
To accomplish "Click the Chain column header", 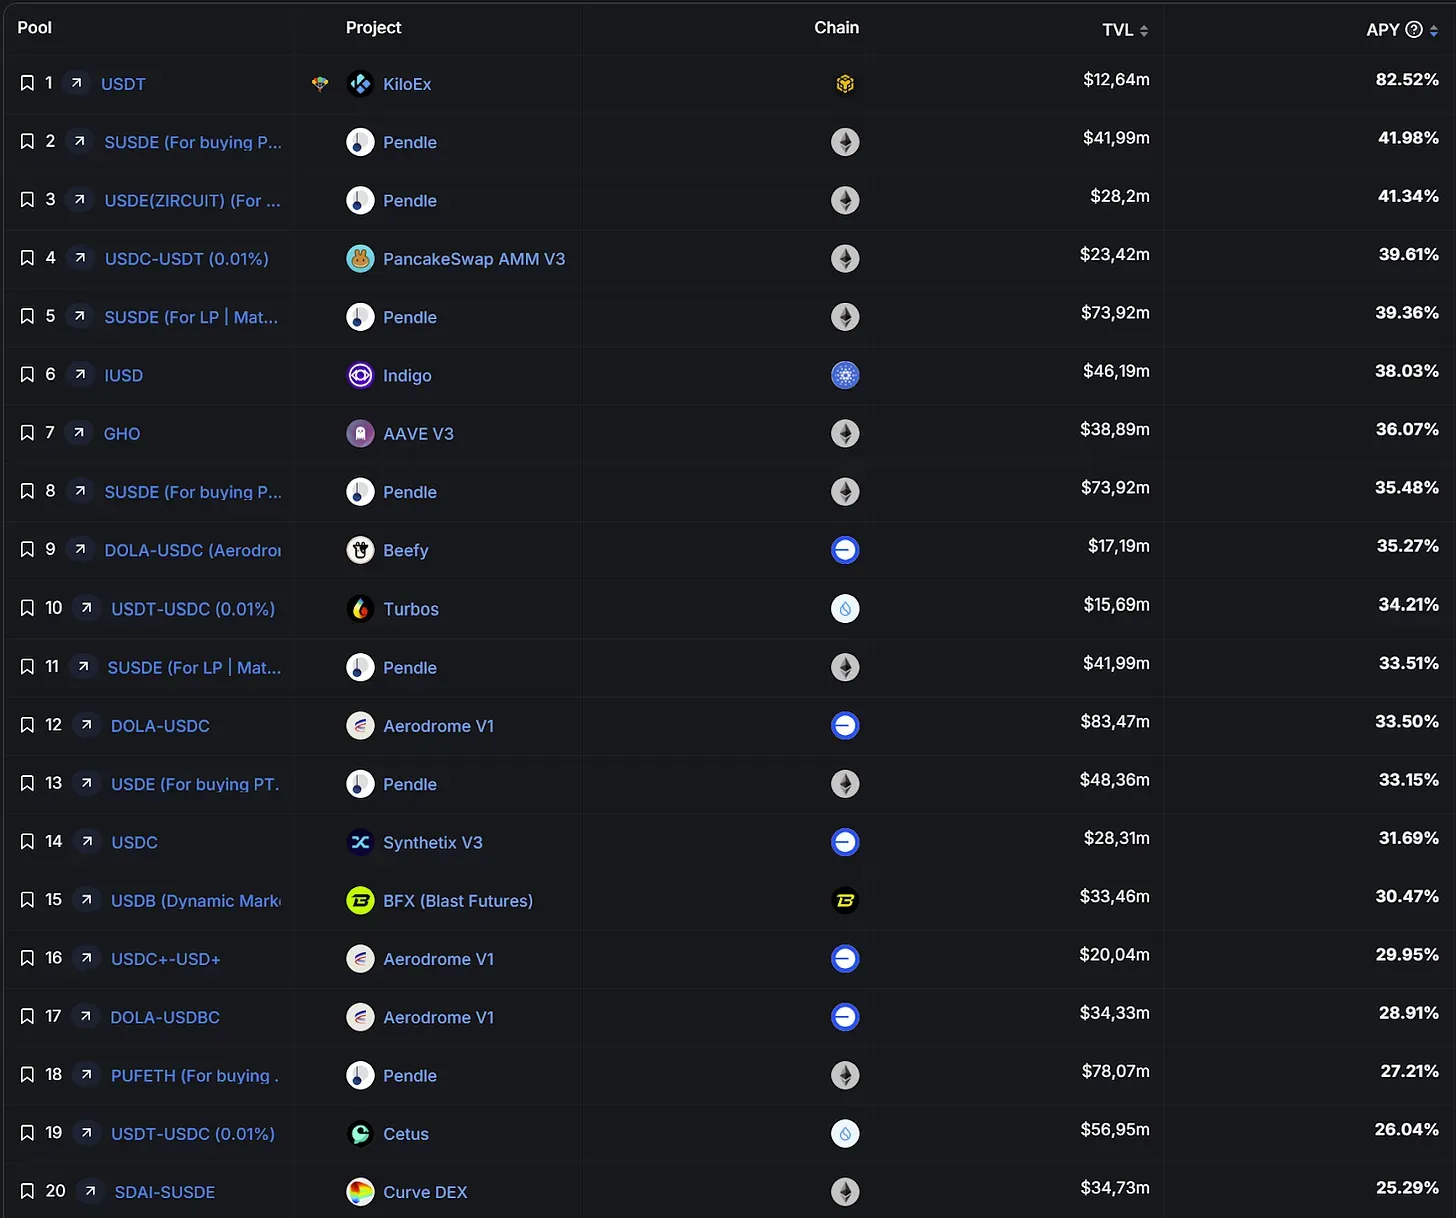I will point(836,28).
